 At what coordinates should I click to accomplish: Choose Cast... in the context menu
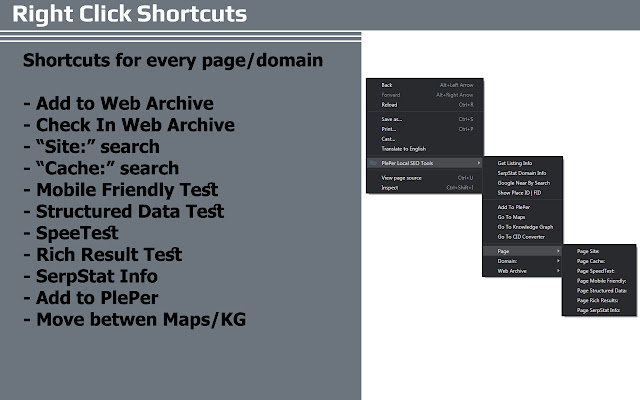tap(425, 139)
